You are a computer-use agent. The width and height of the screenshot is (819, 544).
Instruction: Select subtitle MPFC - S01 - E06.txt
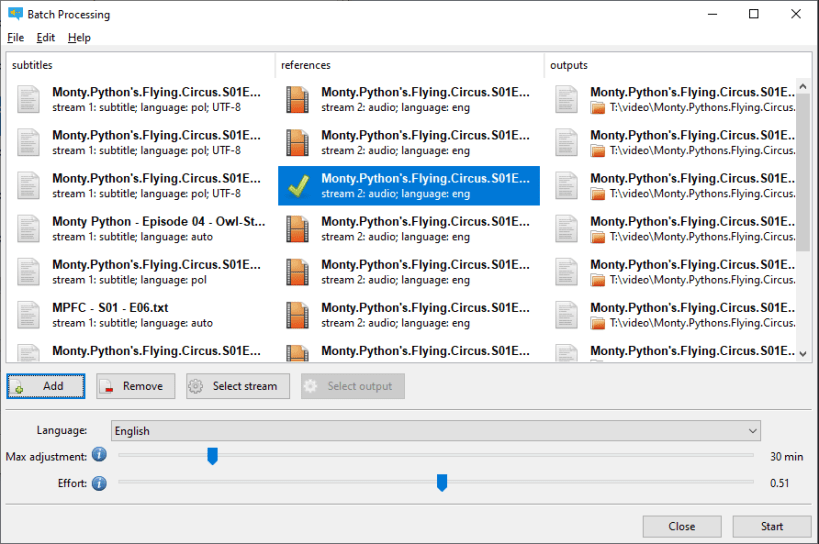pos(140,315)
